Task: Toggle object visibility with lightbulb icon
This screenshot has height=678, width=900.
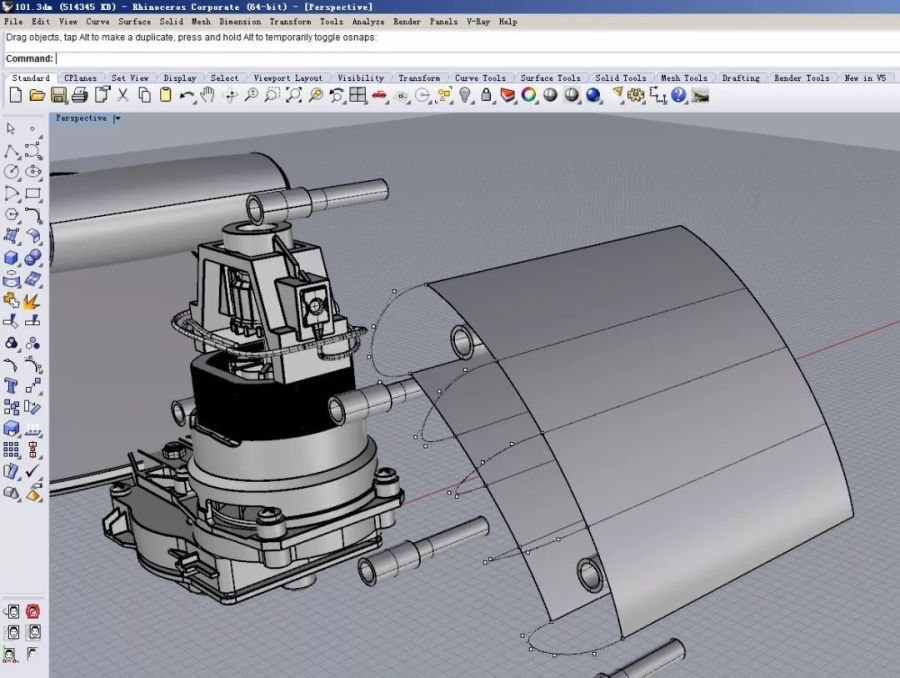Action: tap(465, 95)
